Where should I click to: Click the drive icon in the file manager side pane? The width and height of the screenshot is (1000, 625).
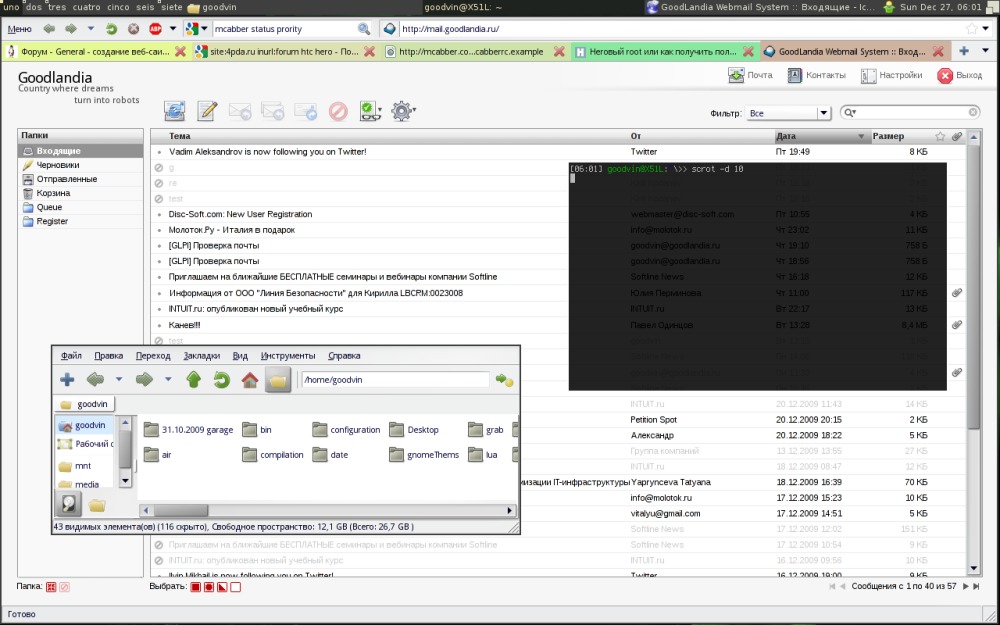tap(69, 504)
